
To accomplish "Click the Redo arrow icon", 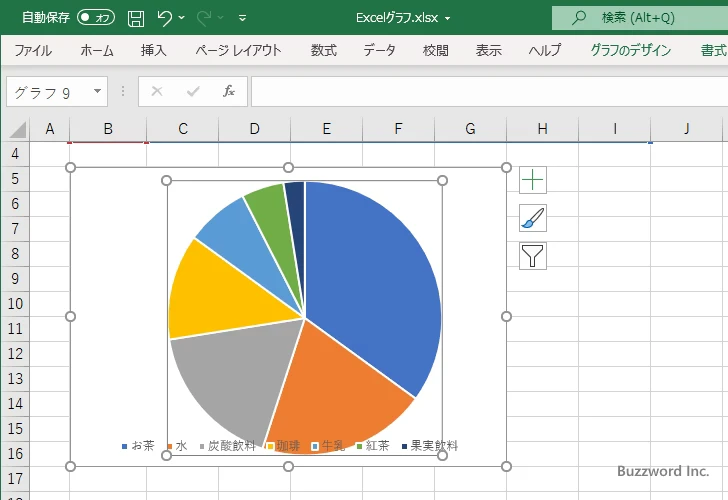I will 204,18.
